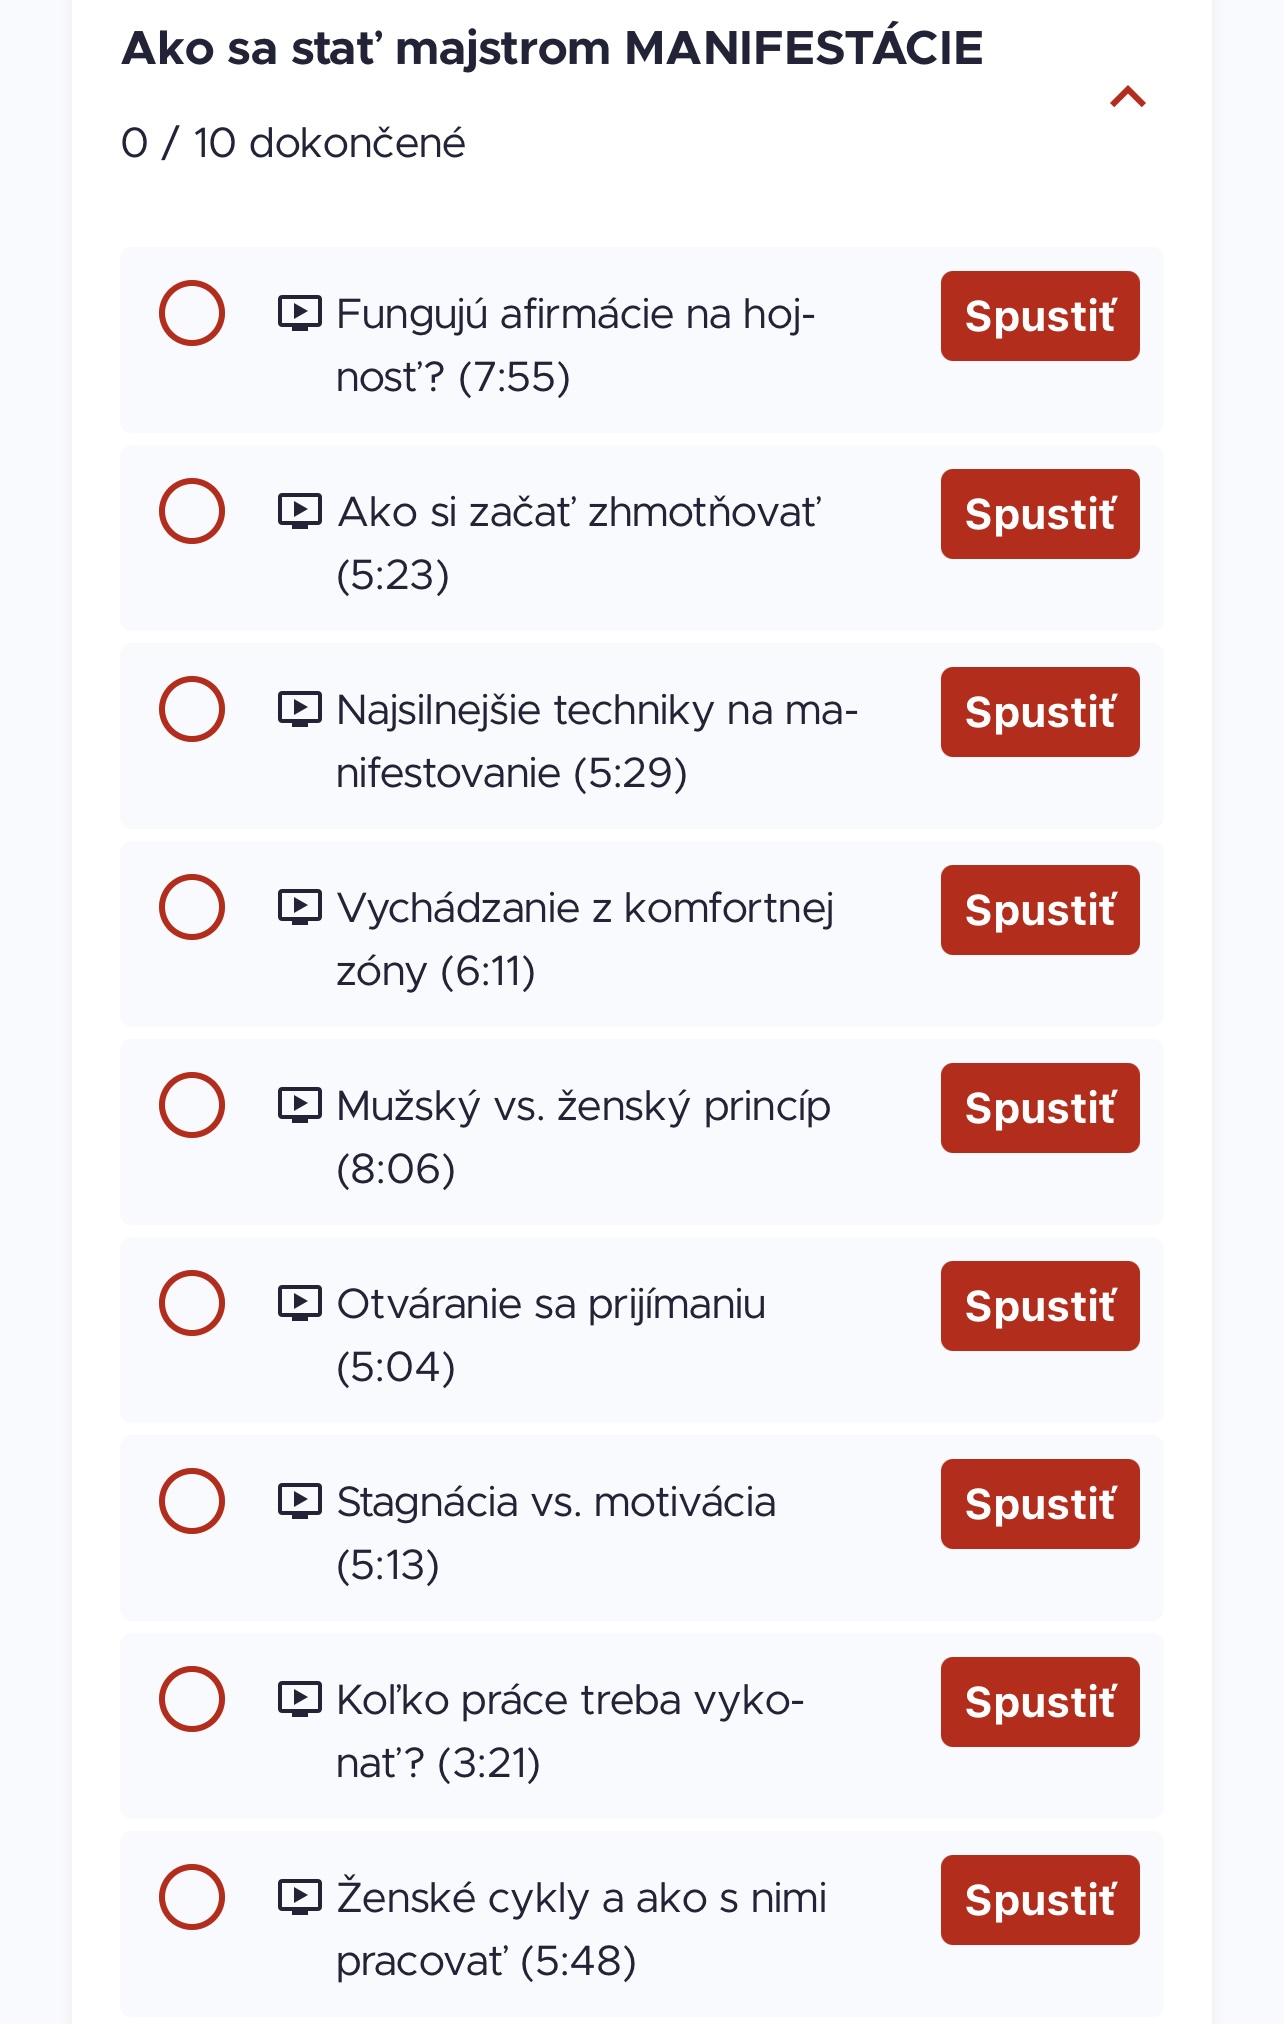Select completion circle for Vychádzanie z komfortnej zóny
The height and width of the screenshot is (2024, 1284).
pos(192,907)
